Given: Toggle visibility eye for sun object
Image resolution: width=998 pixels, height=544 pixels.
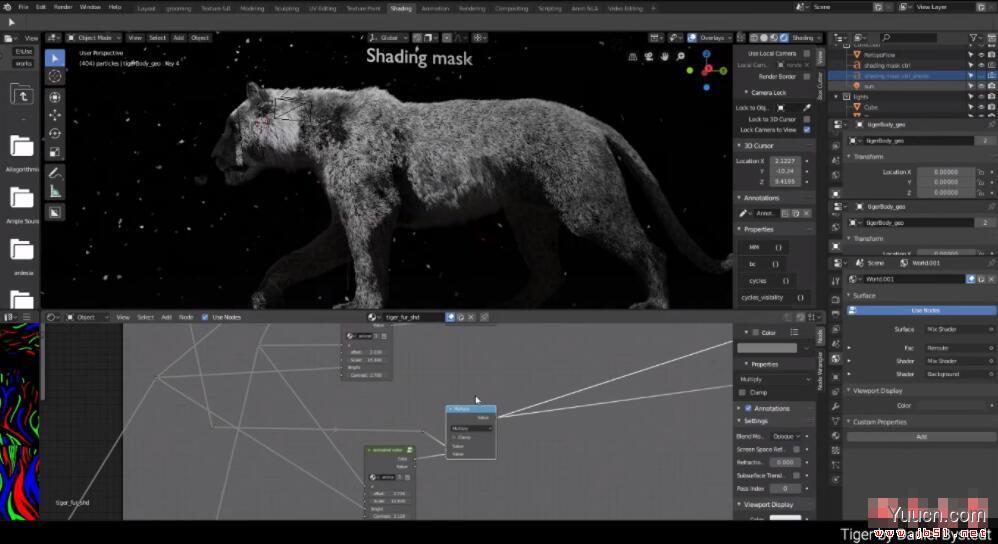Looking at the screenshot, I should [x=981, y=86].
